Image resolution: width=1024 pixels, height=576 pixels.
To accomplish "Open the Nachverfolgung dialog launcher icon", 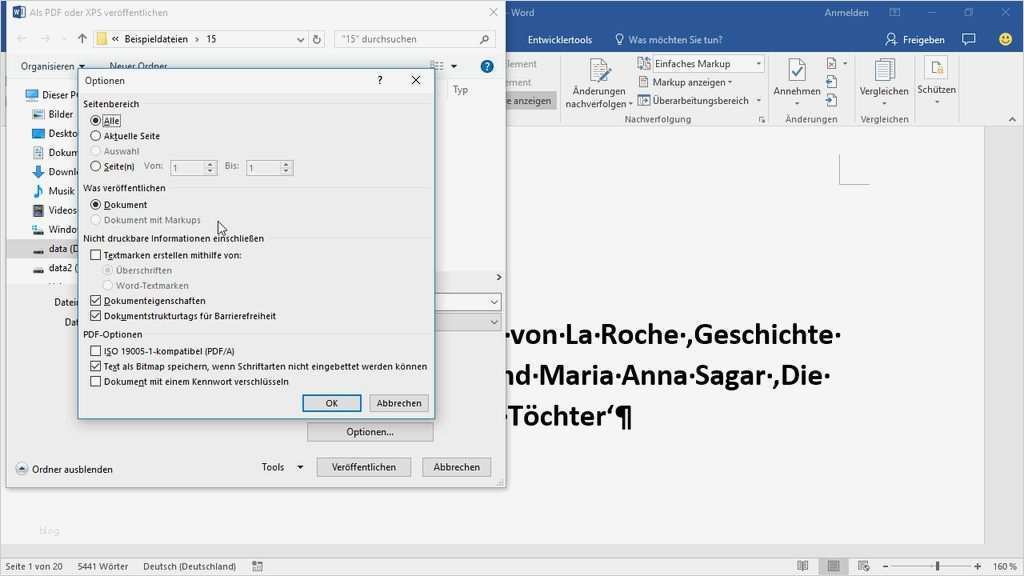I will 761,120.
